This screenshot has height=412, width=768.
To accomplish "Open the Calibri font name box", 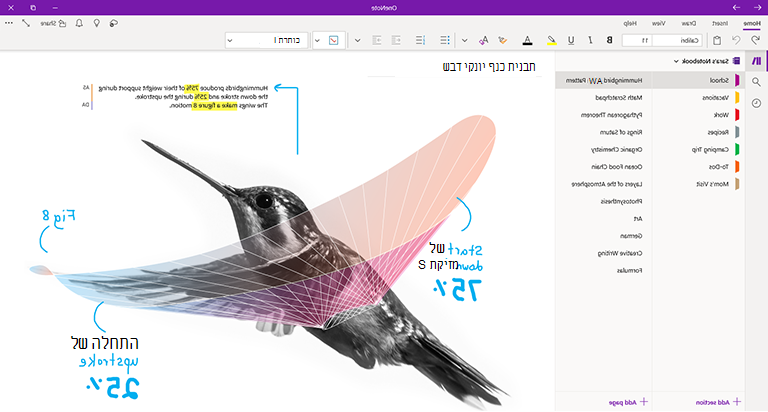I will click(x=678, y=40).
